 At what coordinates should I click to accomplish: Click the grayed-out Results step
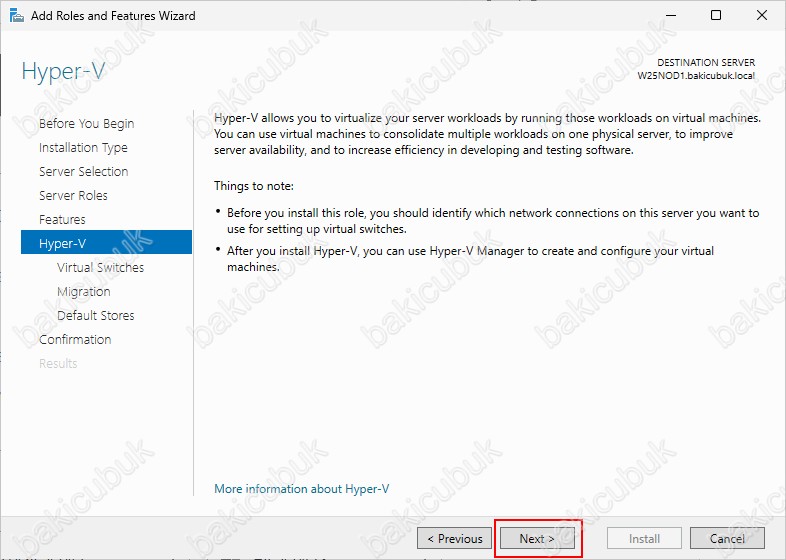(x=58, y=363)
